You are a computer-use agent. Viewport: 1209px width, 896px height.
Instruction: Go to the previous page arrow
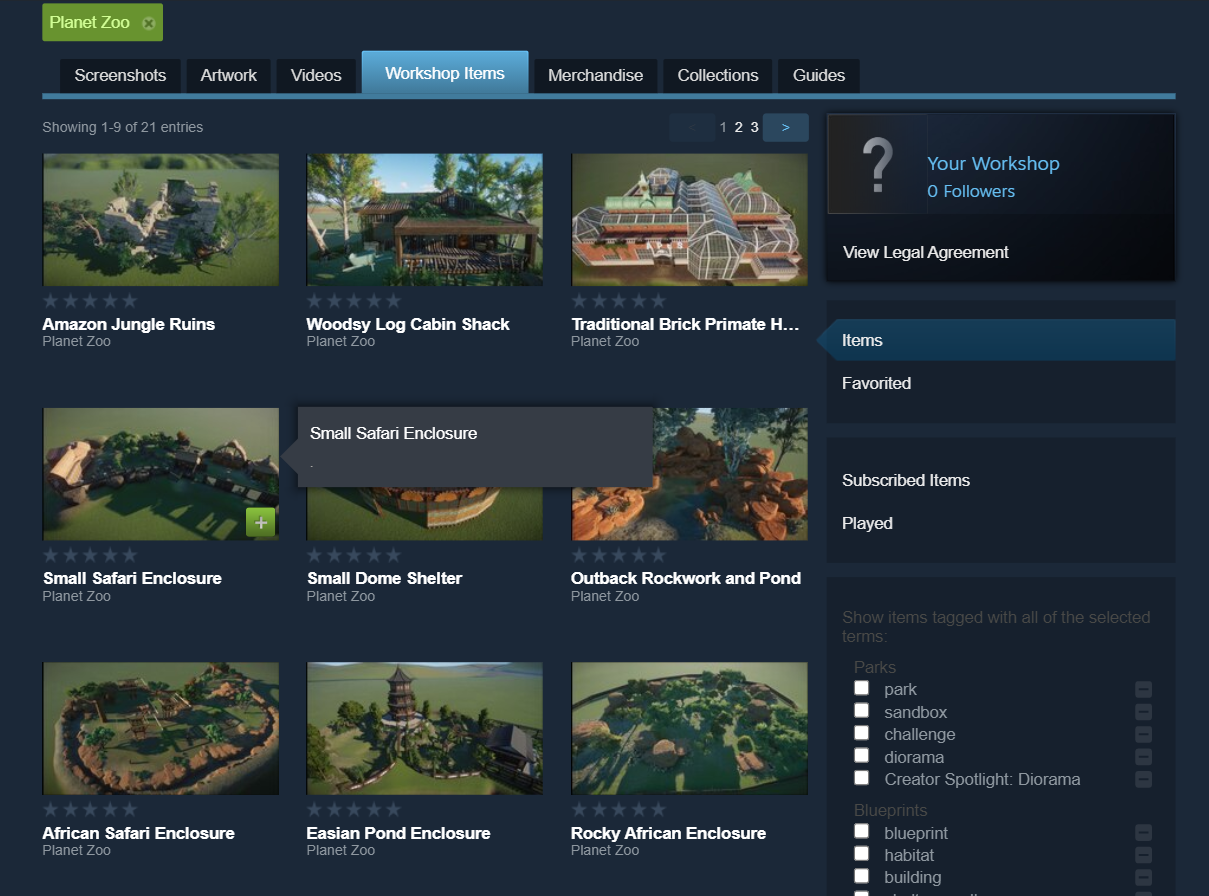(692, 127)
